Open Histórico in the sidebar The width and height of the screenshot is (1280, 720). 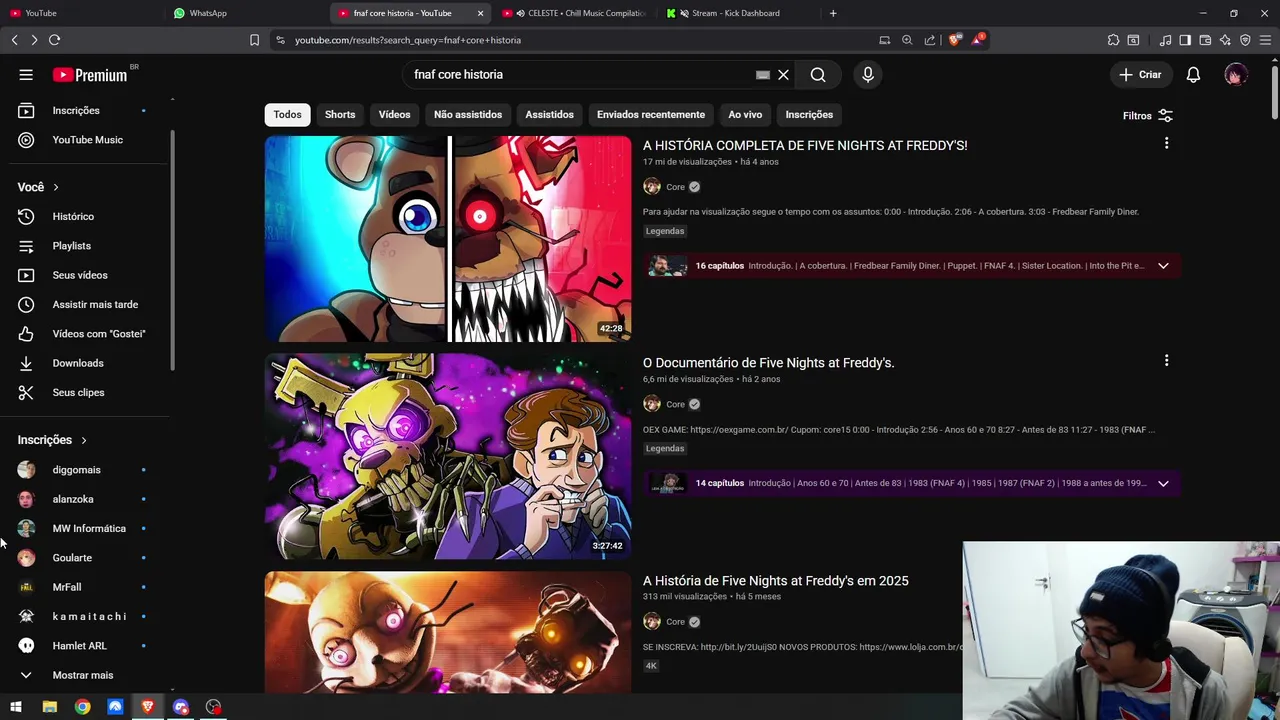[84, 216]
